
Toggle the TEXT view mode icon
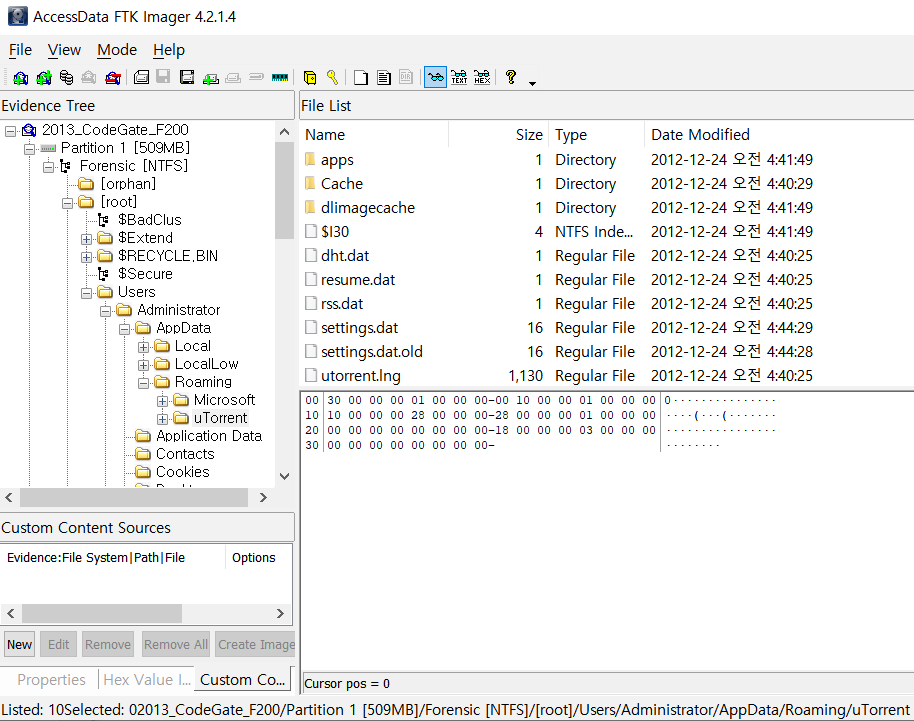(x=459, y=77)
